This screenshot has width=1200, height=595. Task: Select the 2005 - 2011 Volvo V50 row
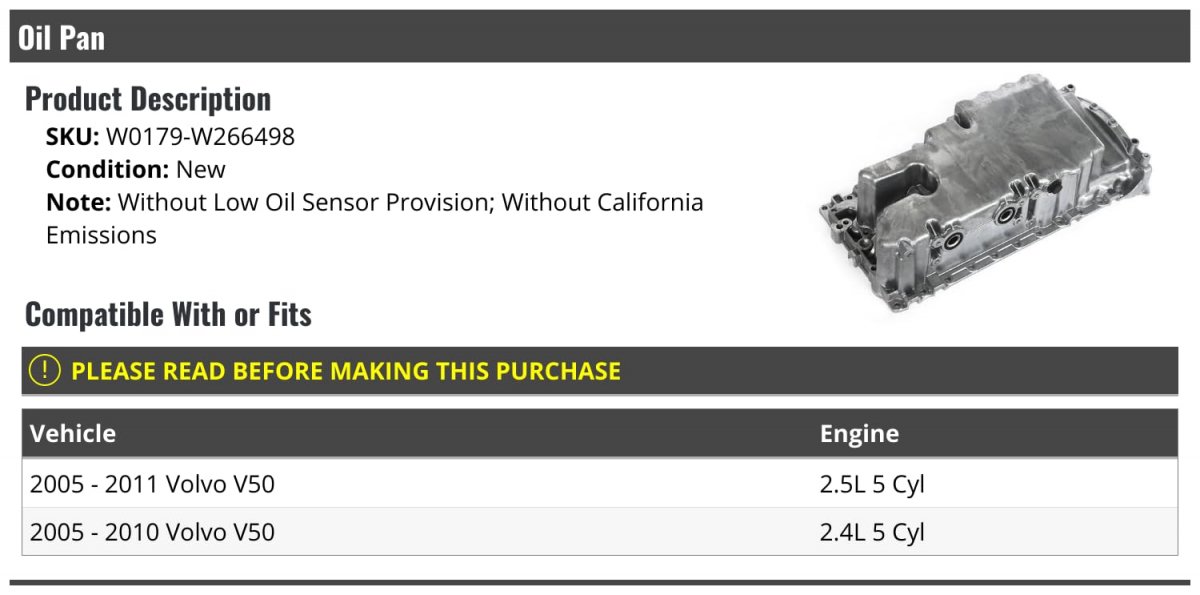[600, 484]
